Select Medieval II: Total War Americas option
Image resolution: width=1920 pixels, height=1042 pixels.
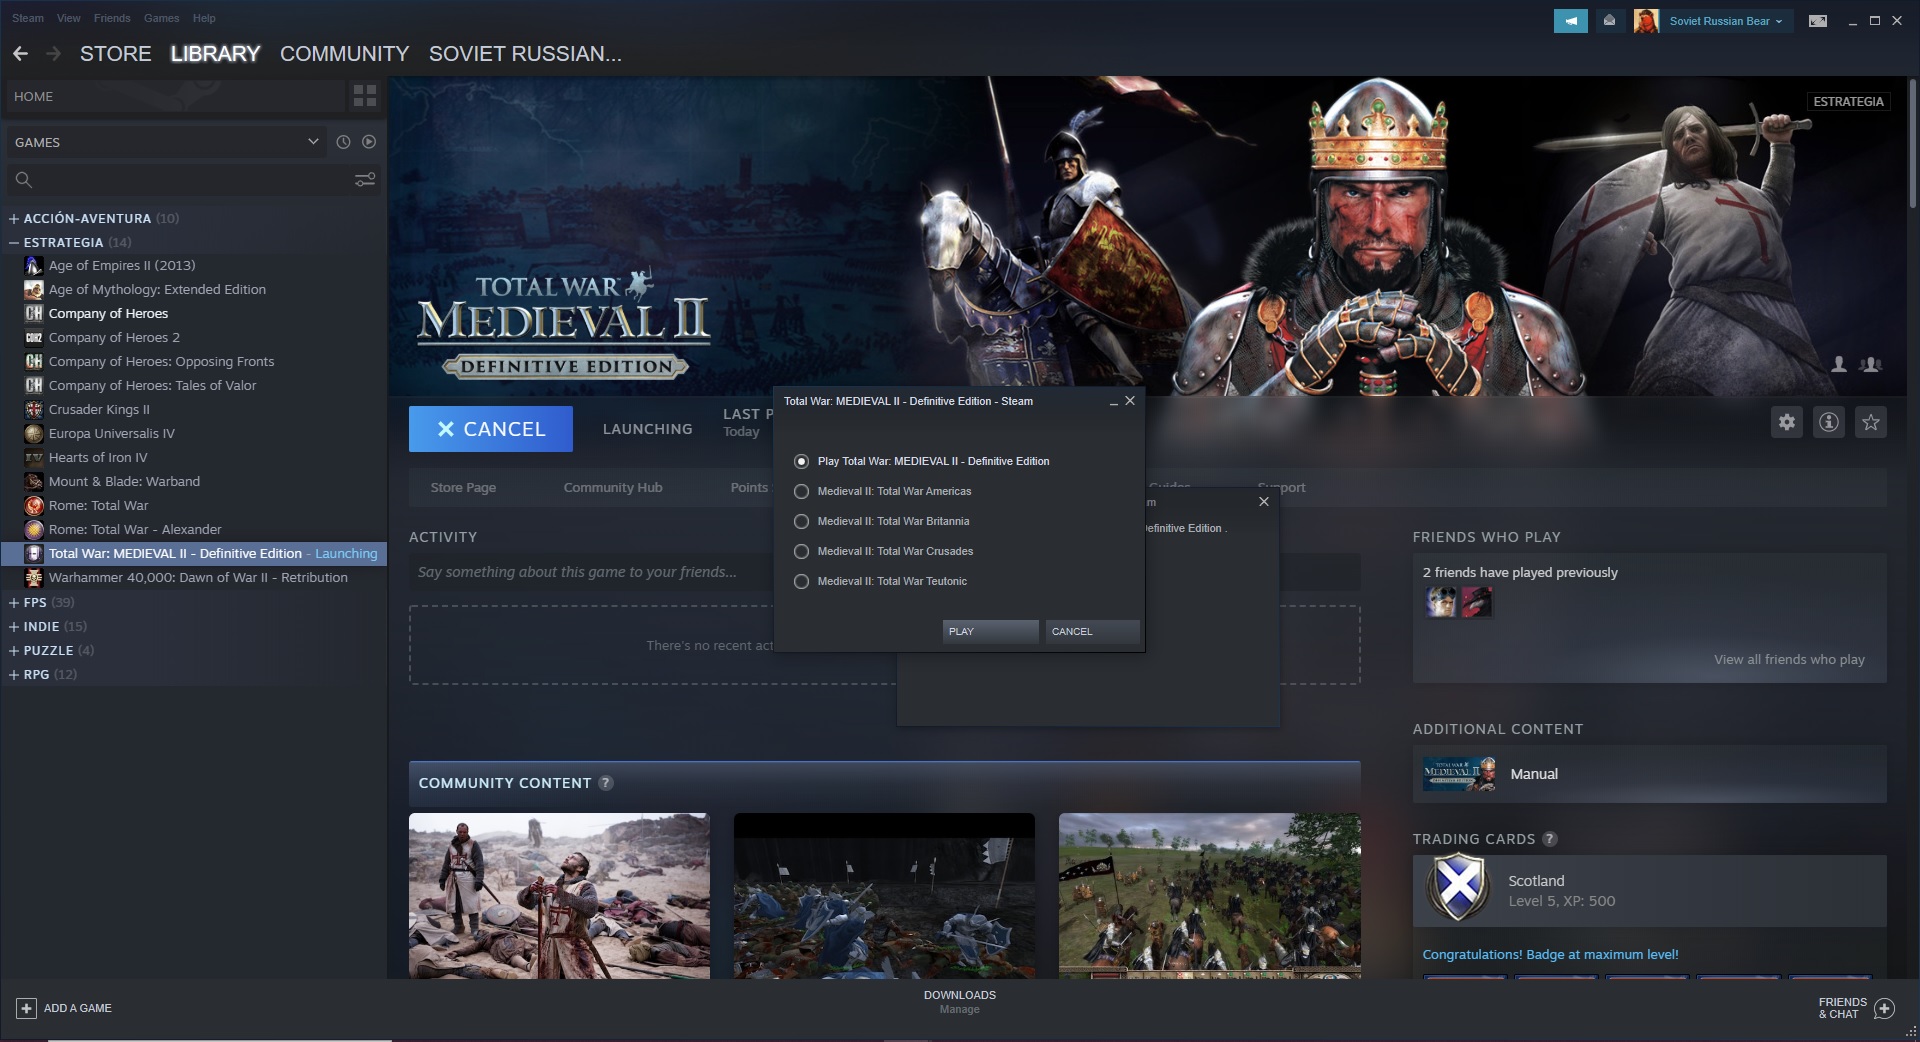(x=882, y=491)
